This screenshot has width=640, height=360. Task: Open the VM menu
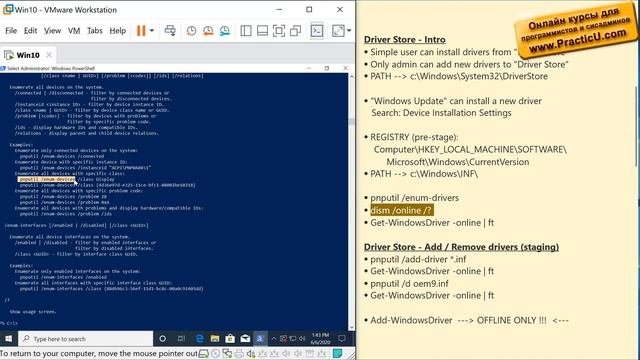(74, 31)
